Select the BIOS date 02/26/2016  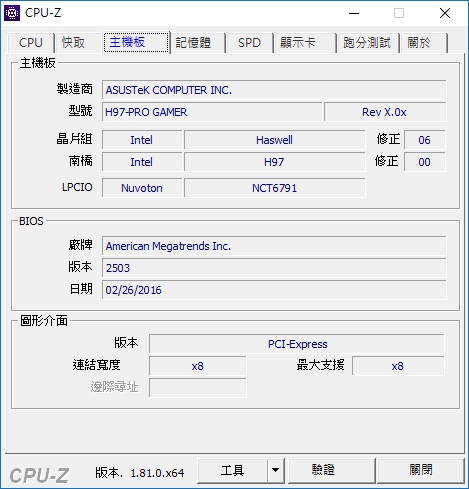point(274,290)
